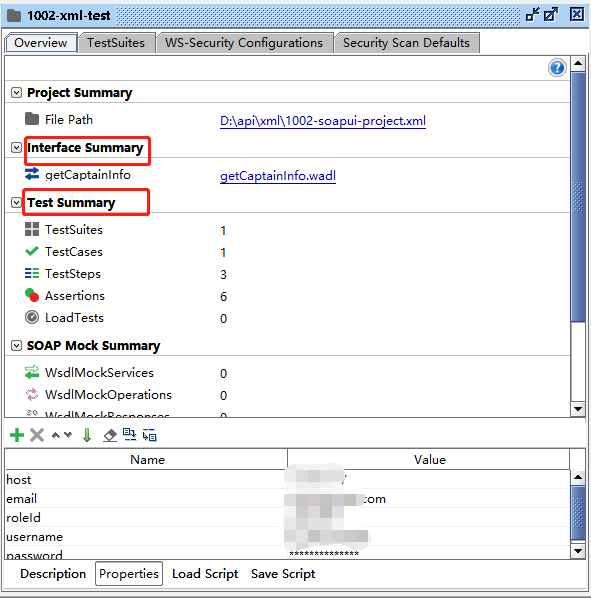Open the blue help question mark icon
This screenshot has height=599, width=591.
557,68
